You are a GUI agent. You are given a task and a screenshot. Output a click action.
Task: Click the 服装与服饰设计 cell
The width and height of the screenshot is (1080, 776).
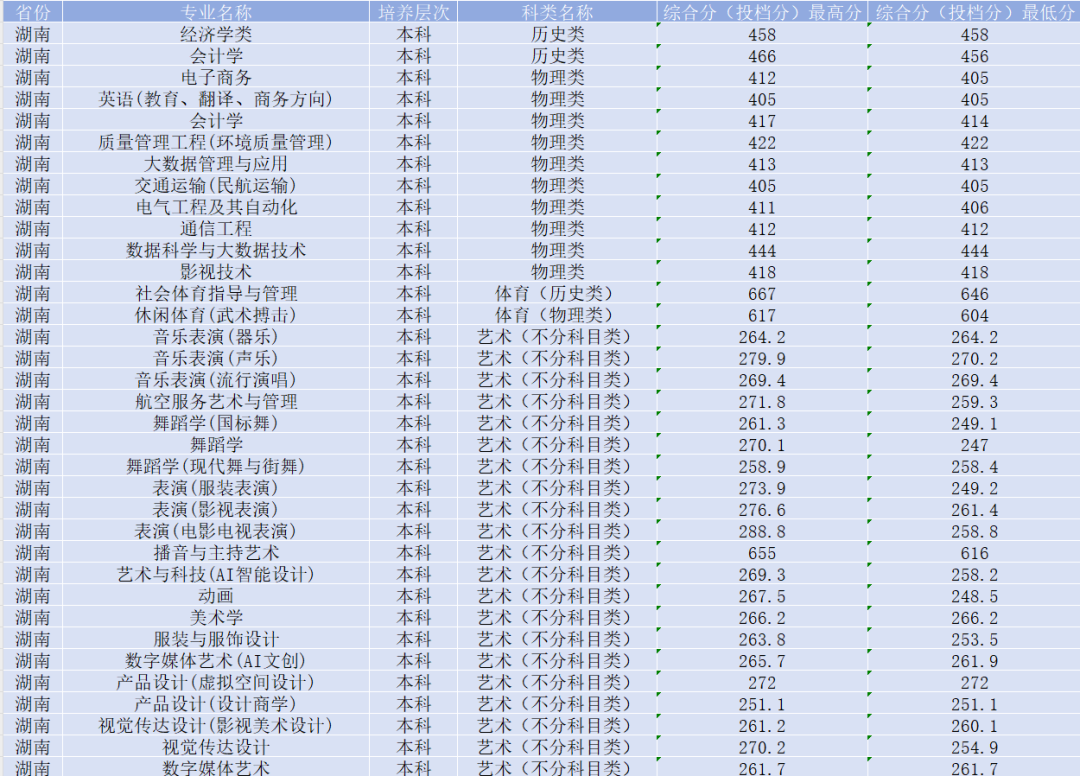(x=216, y=638)
